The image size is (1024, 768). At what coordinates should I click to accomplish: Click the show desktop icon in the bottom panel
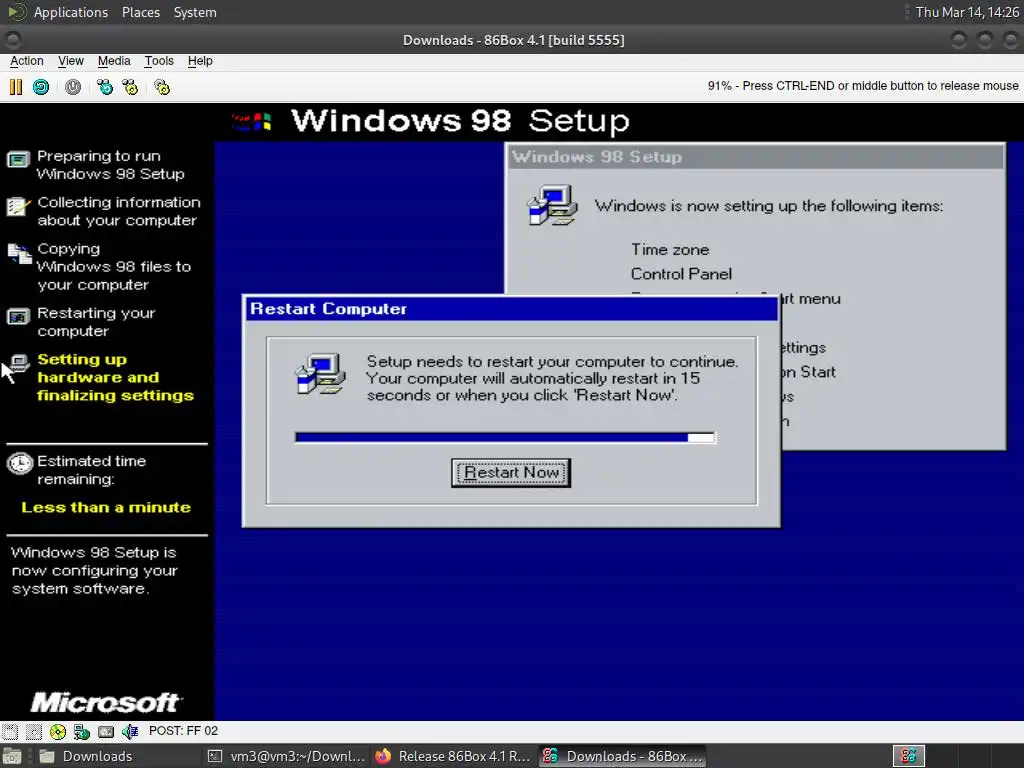[12, 756]
